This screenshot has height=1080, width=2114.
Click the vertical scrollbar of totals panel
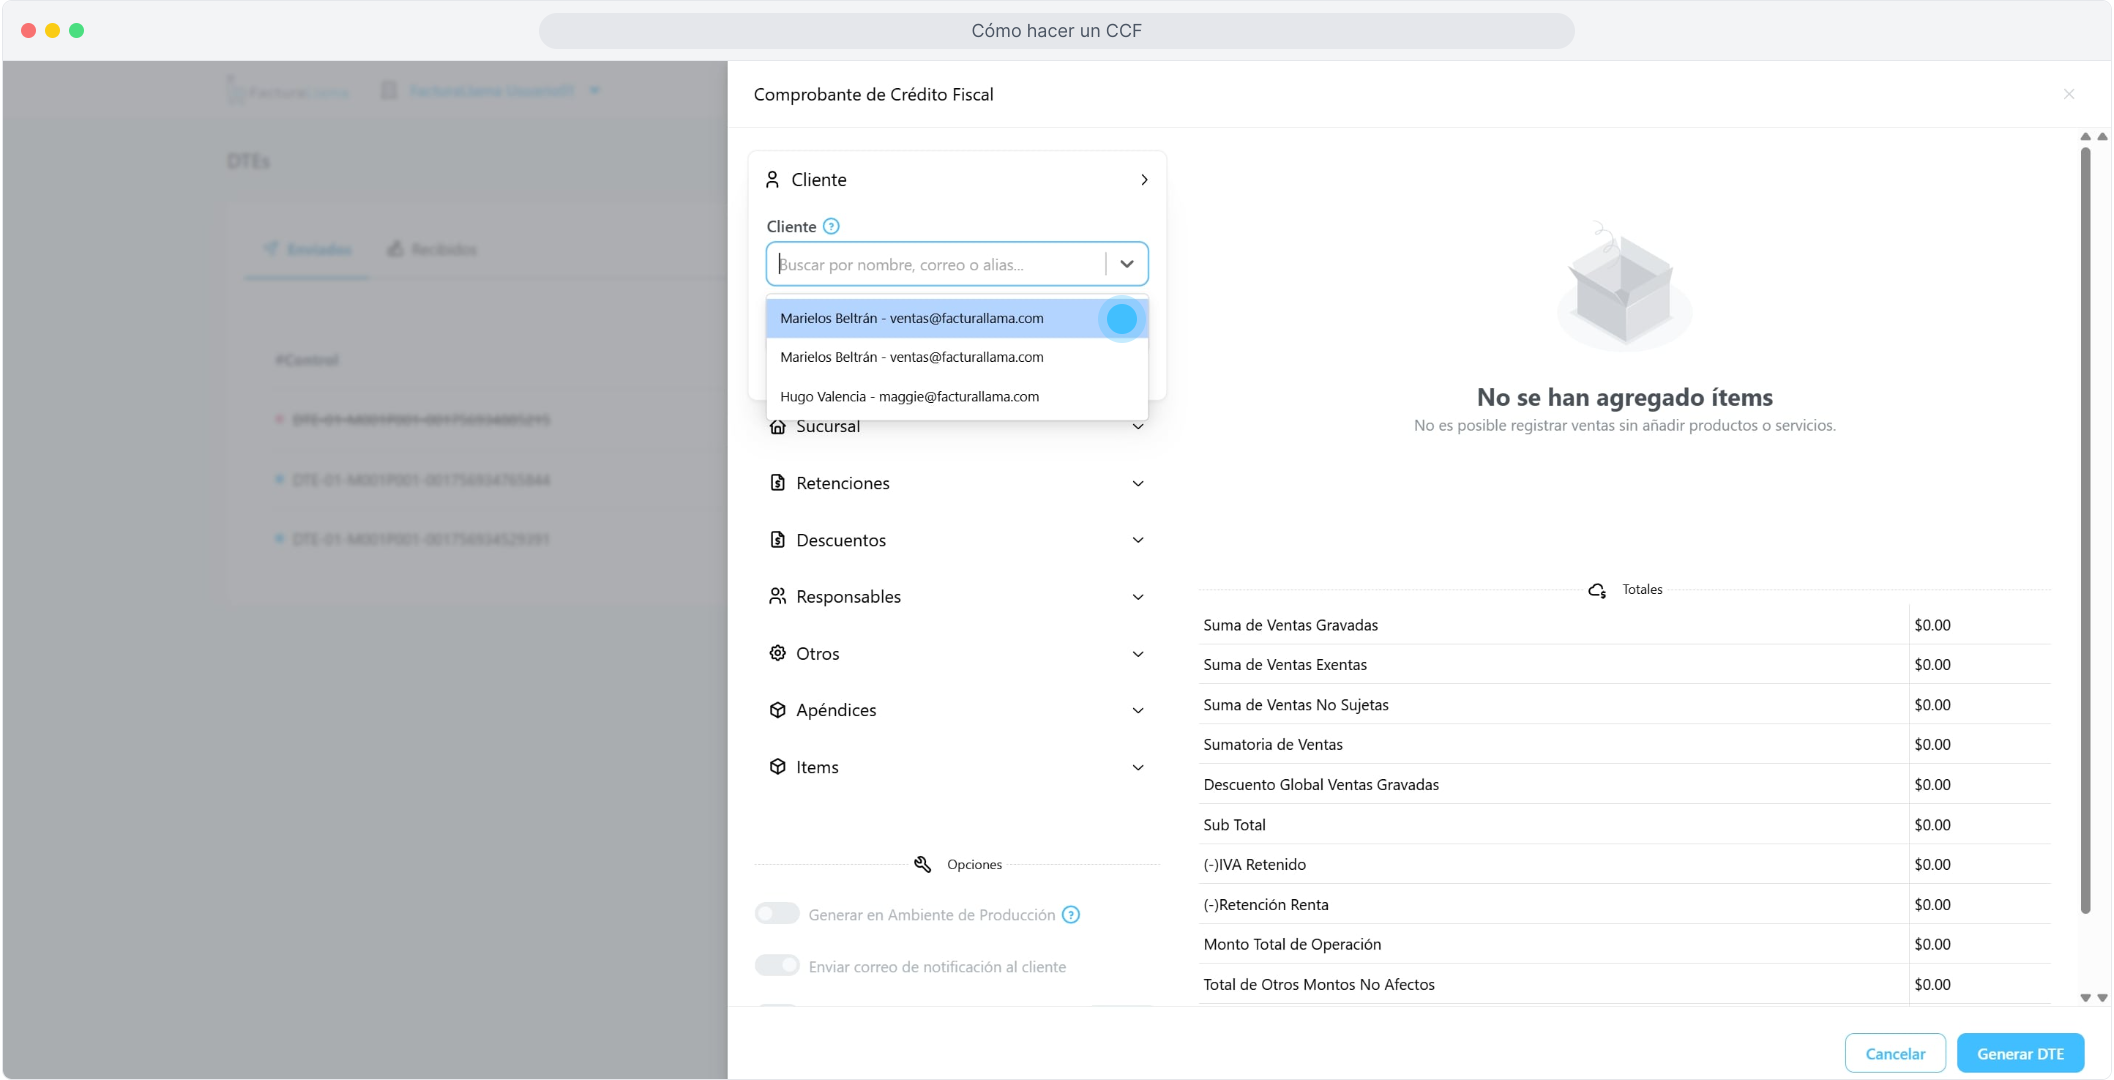pyautogui.click(x=2085, y=530)
